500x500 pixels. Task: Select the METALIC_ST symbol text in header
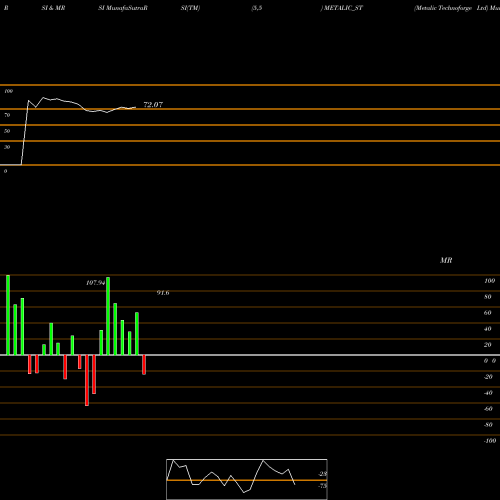click(343, 8)
